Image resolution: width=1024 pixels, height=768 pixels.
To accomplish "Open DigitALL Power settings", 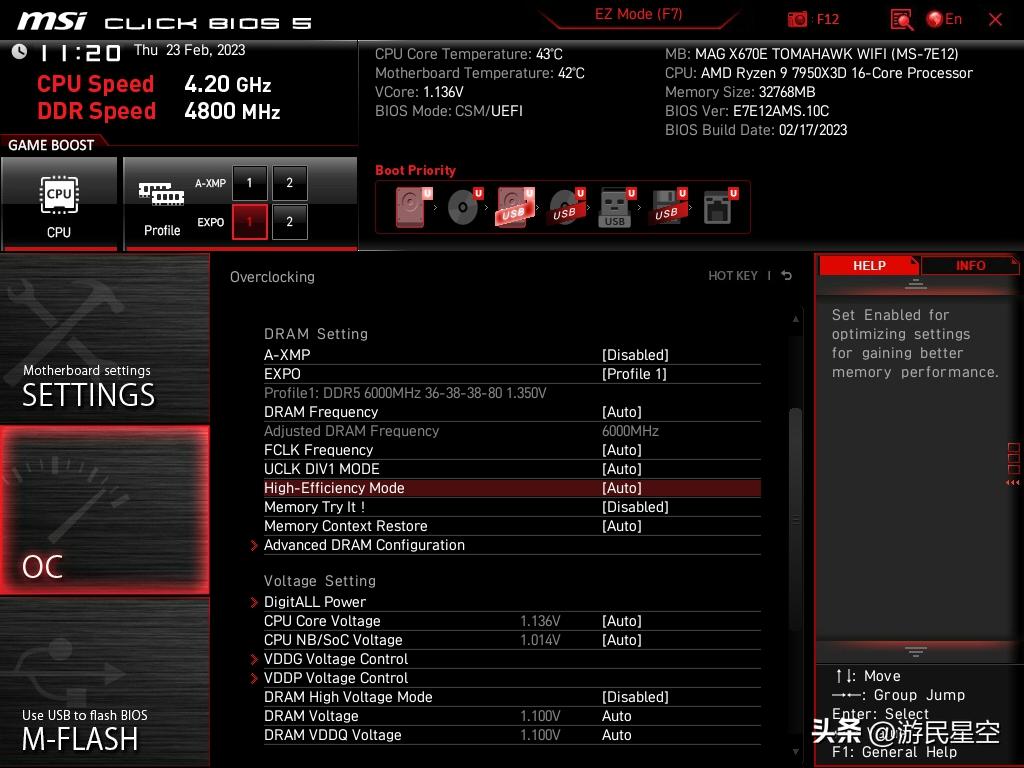I will [315, 602].
